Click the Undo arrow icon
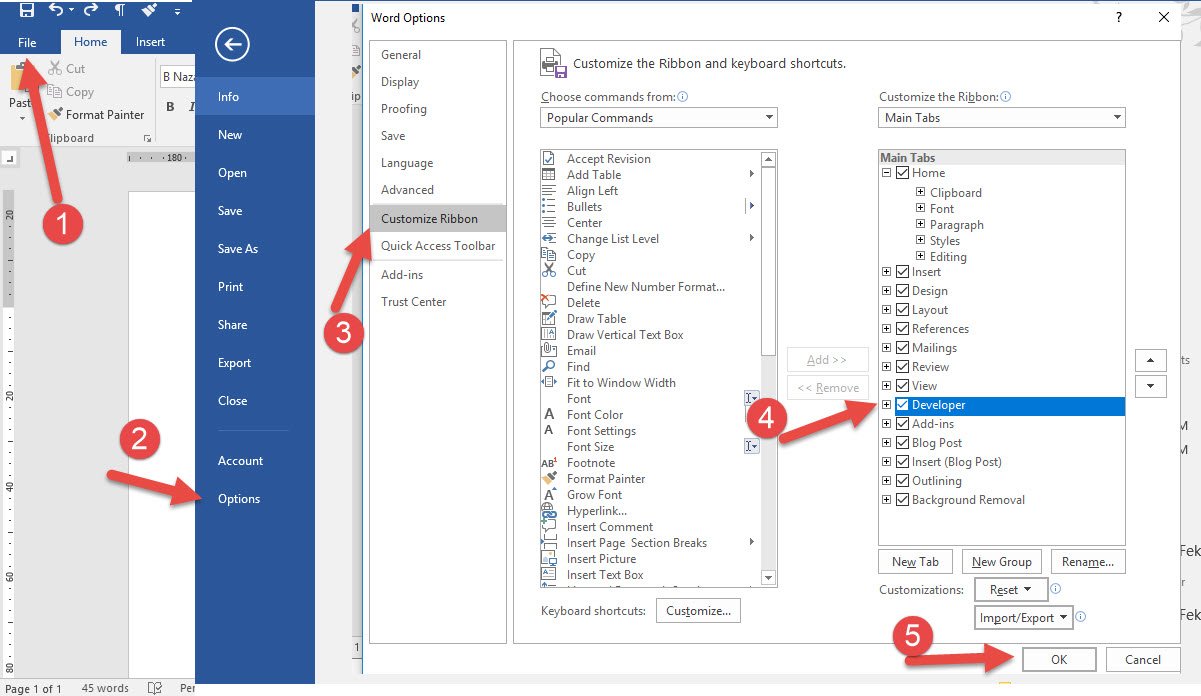The width and height of the screenshot is (1201, 696). (57, 10)
